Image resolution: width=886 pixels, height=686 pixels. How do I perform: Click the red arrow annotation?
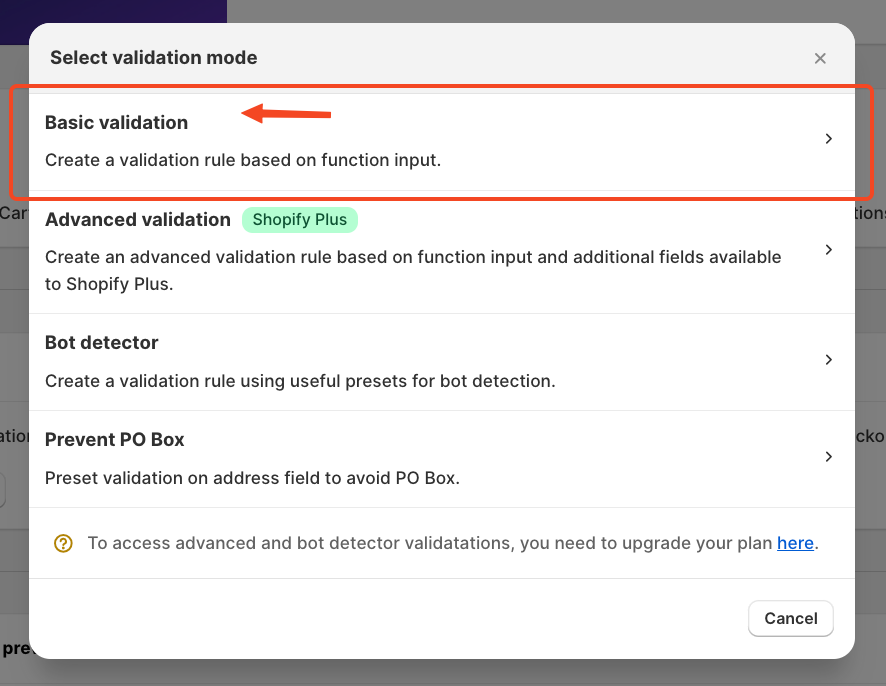(x=287, y=114)
